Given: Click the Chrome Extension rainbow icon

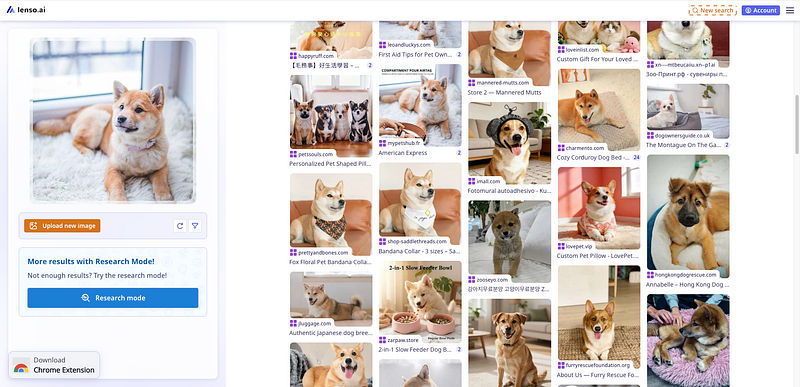Looking at the screenshot, I should (x=21, y=368).
